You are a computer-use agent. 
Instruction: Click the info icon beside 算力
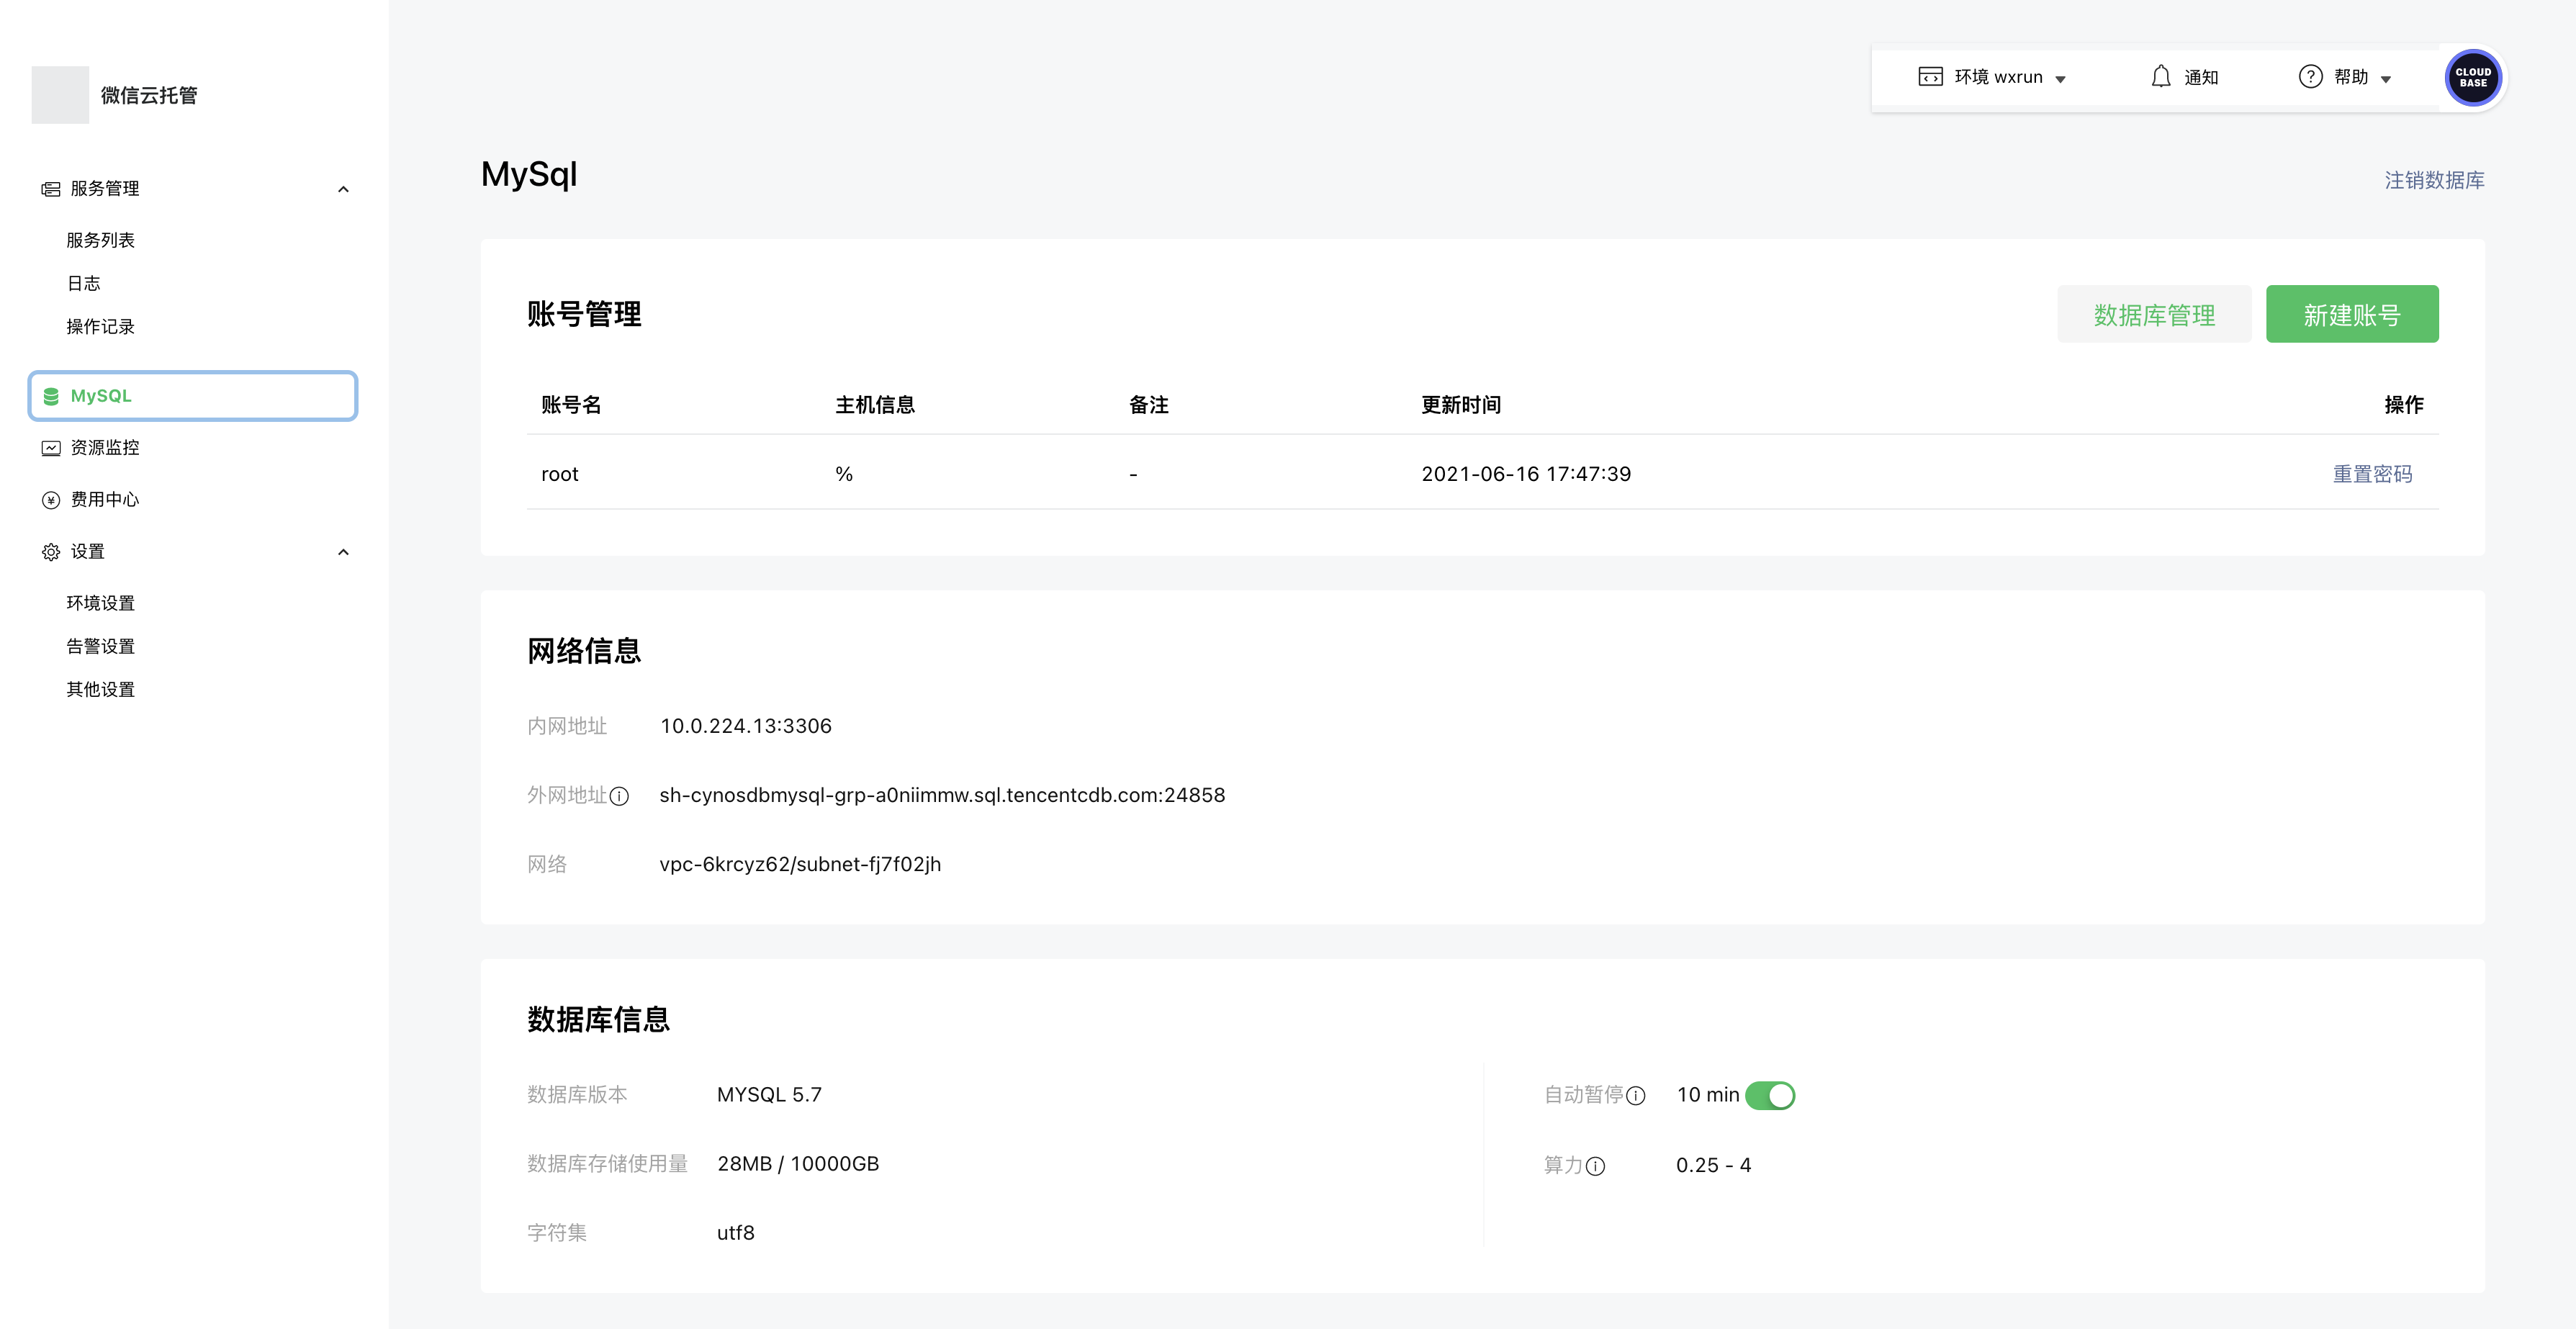pos(1595,1166)
